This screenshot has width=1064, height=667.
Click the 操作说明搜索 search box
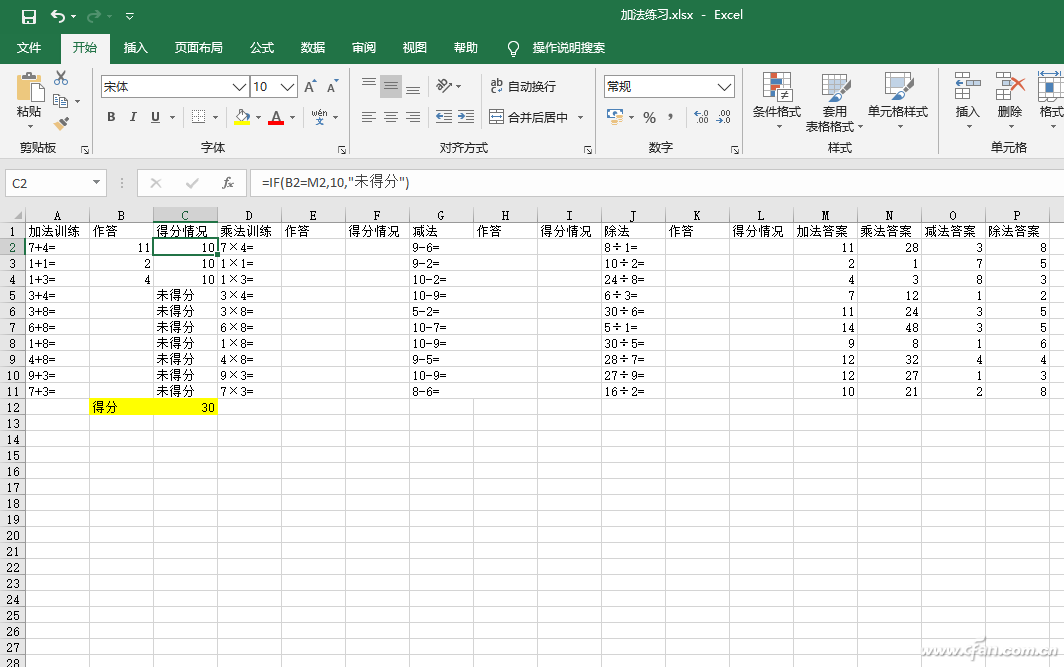pyautogui.click(x=569, y=47)
